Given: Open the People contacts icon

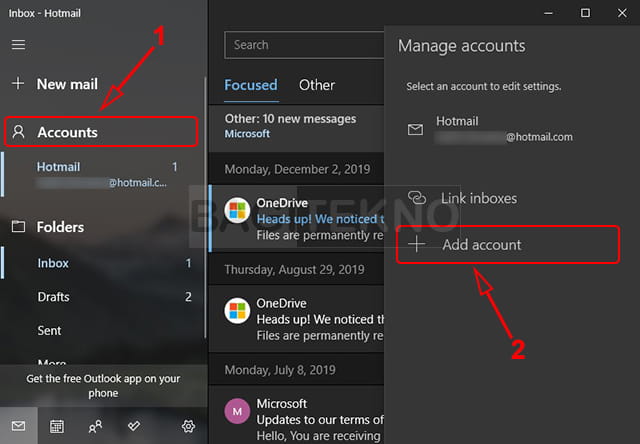Looking at the screenshot, I should (95, 426).
